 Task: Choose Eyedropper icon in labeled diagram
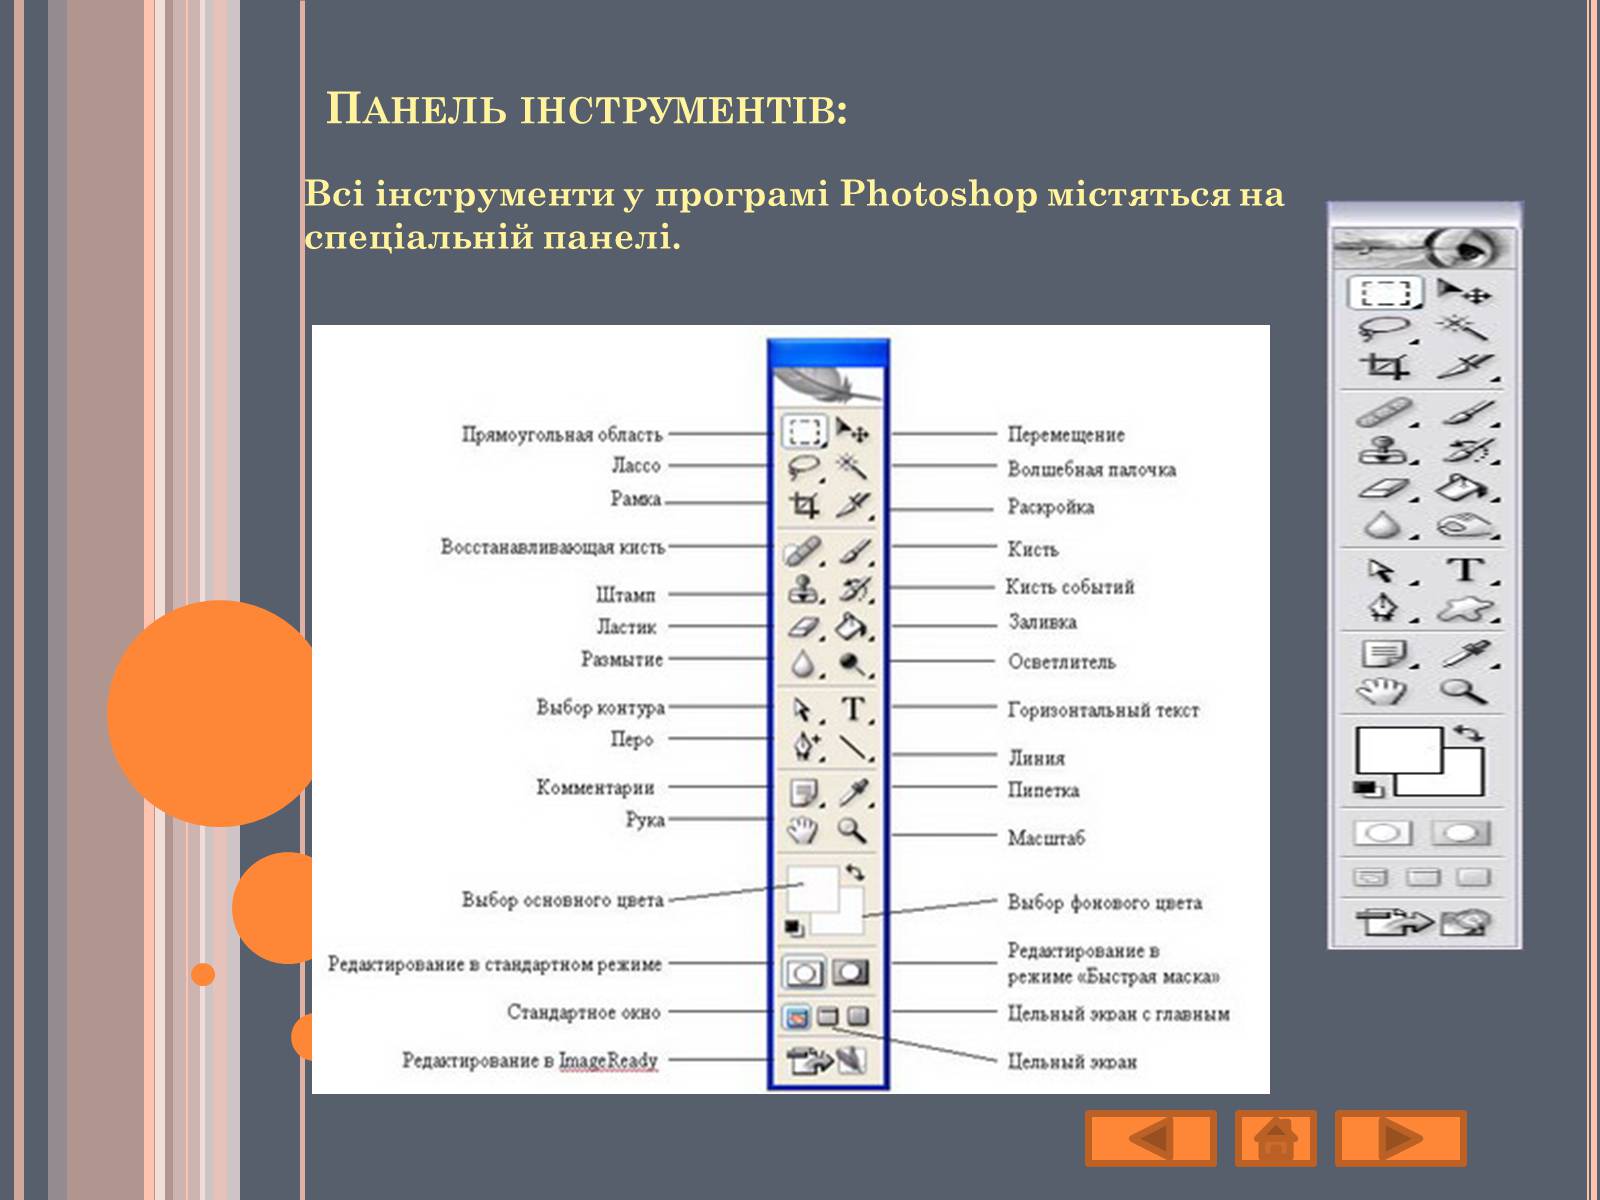pos(854,793)
